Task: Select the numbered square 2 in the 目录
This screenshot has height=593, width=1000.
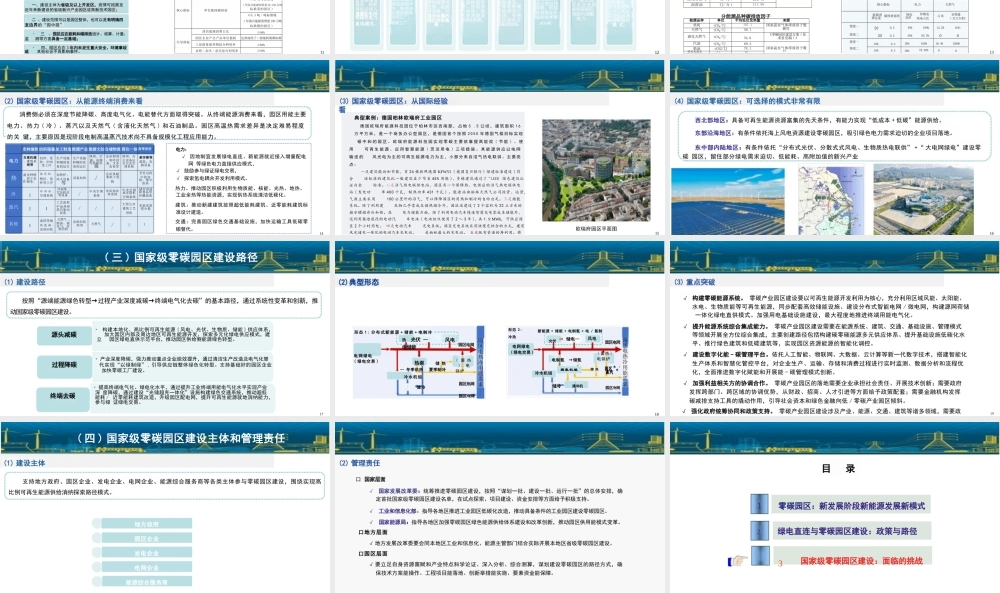Action: pos(759,531)
